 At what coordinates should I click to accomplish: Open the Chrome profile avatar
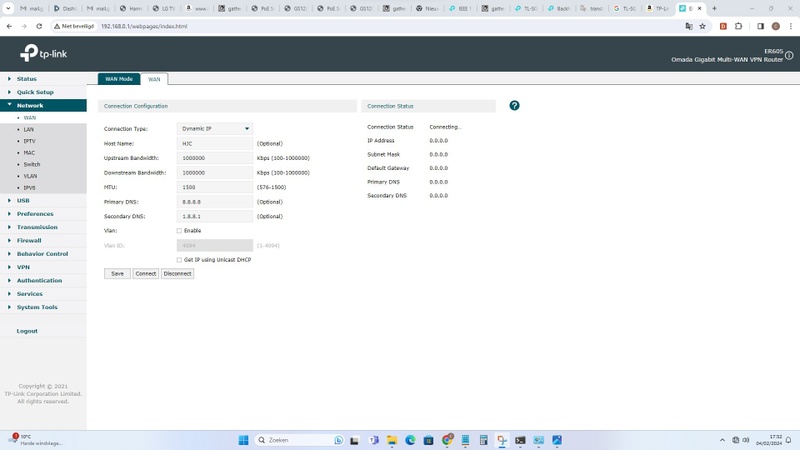pyautogui.click(x=776, y=26)
